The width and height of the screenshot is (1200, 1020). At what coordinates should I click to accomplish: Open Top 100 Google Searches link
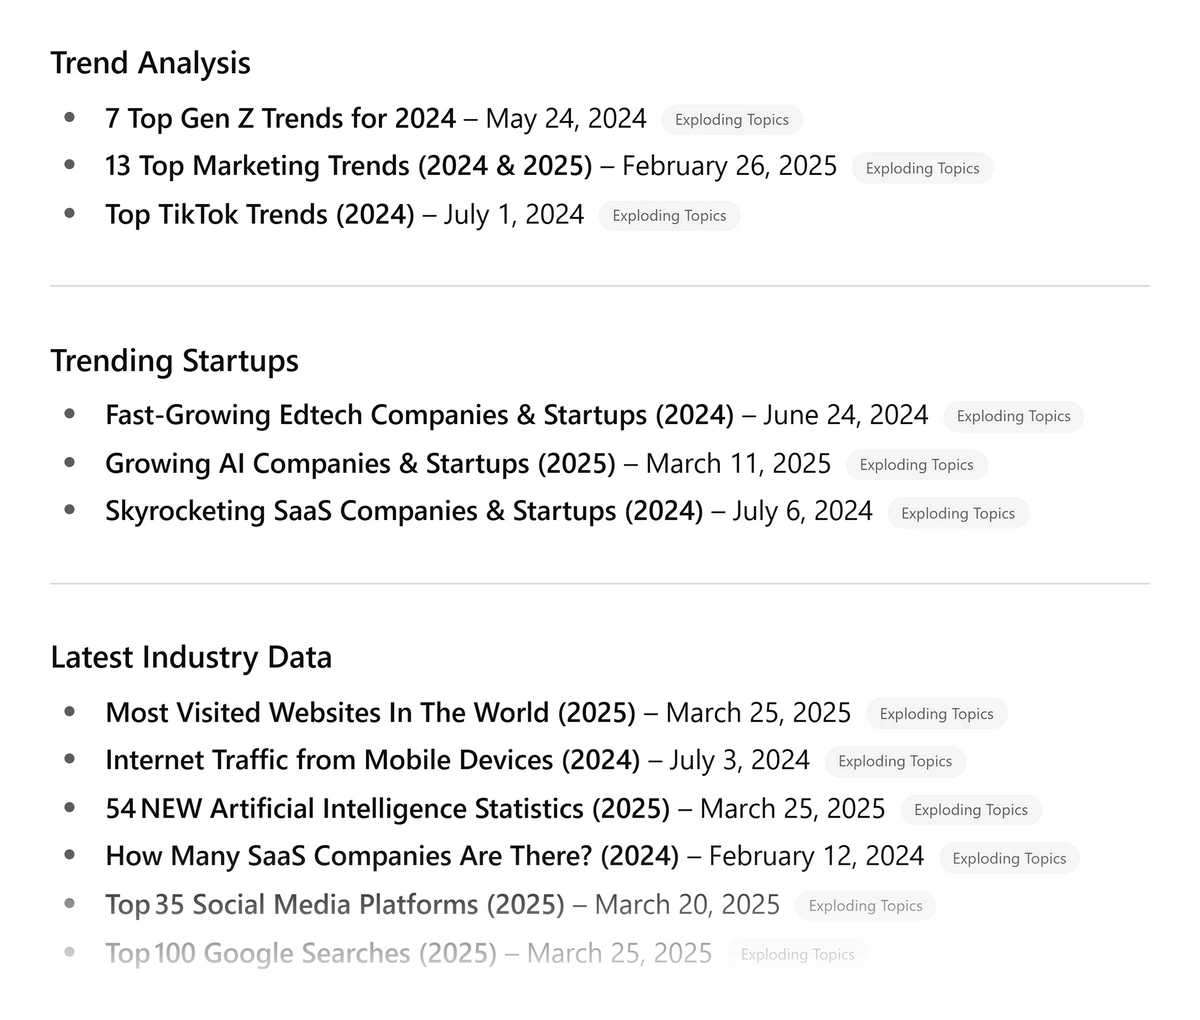coord(301,953)
